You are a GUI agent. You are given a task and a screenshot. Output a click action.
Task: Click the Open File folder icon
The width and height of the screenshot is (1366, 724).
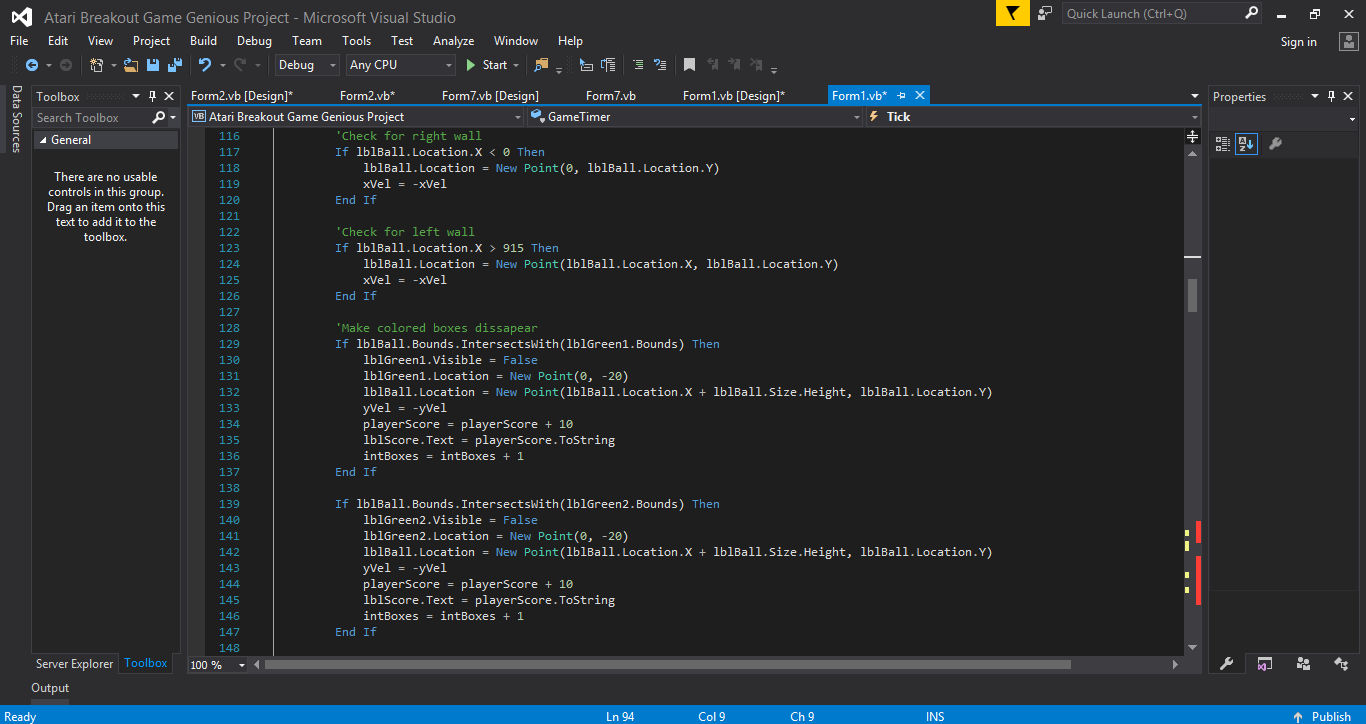coord(131,65)
